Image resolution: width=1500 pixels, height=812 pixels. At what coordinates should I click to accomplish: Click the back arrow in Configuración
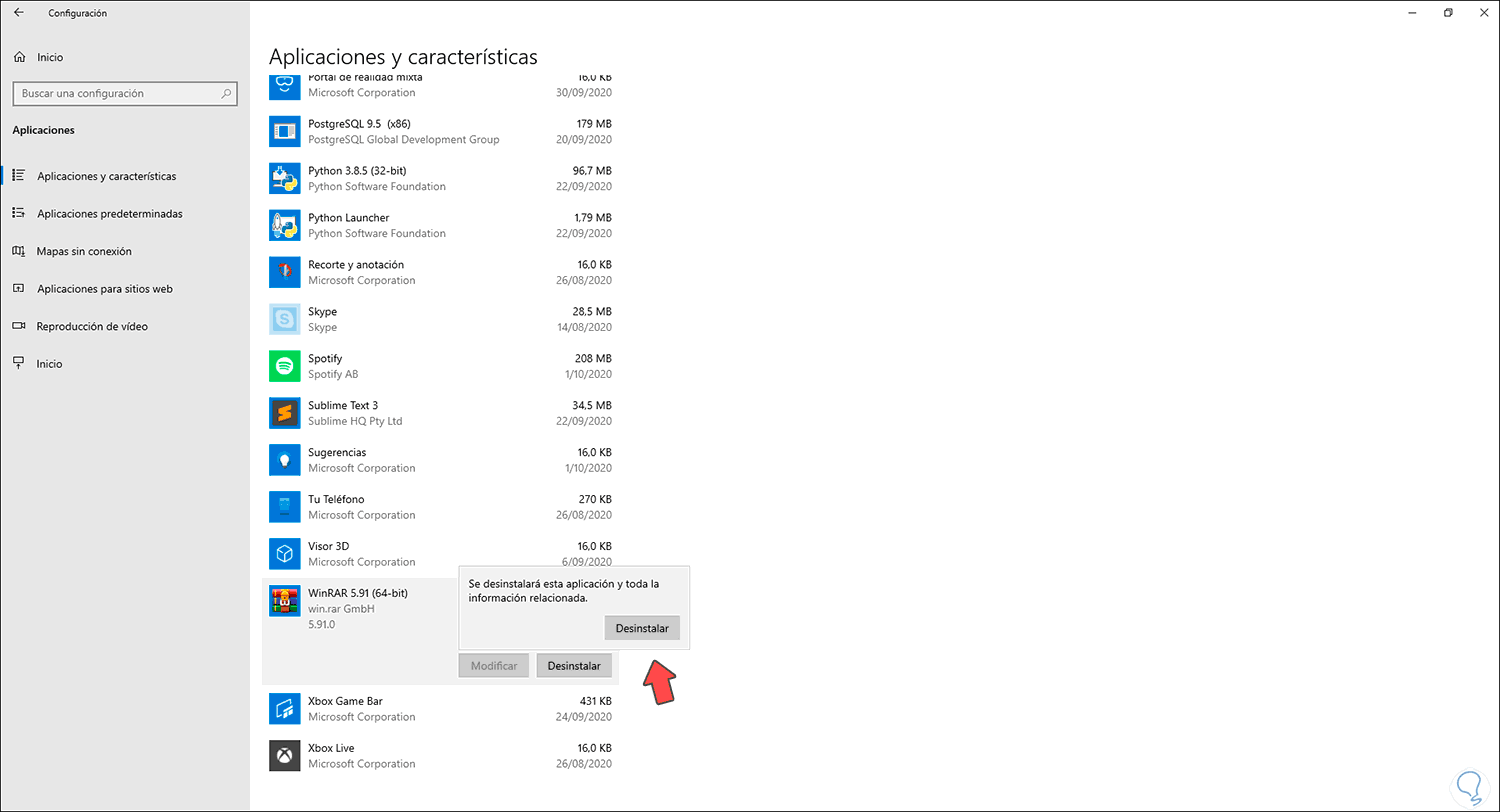[x=18, y=13]
